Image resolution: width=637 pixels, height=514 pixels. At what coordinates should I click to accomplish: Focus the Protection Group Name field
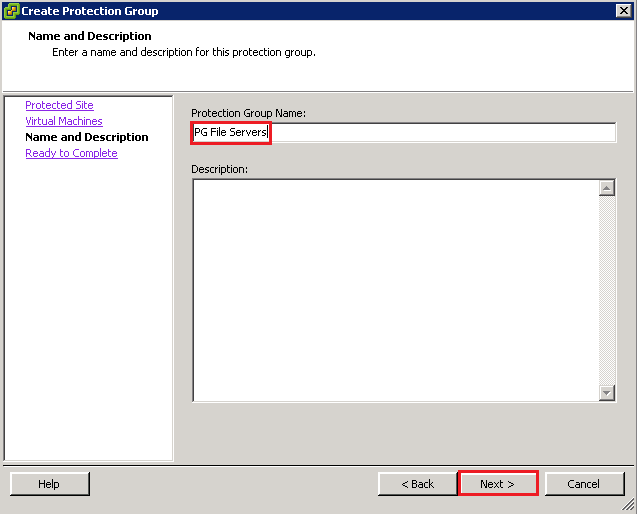tap(440, 133)
